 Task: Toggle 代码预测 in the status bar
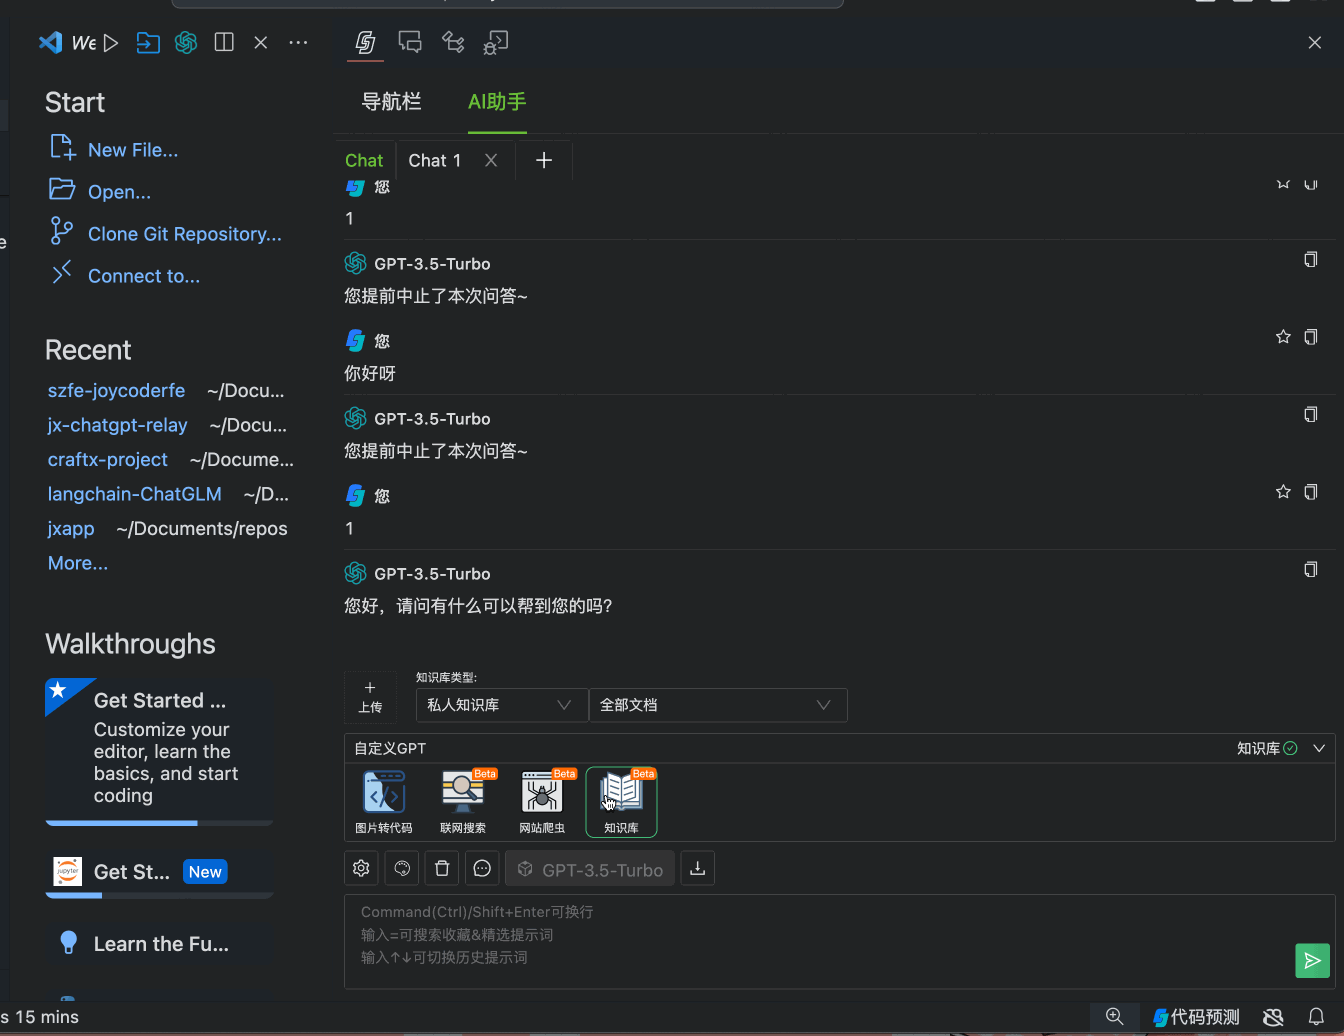coord(1197,1017)
